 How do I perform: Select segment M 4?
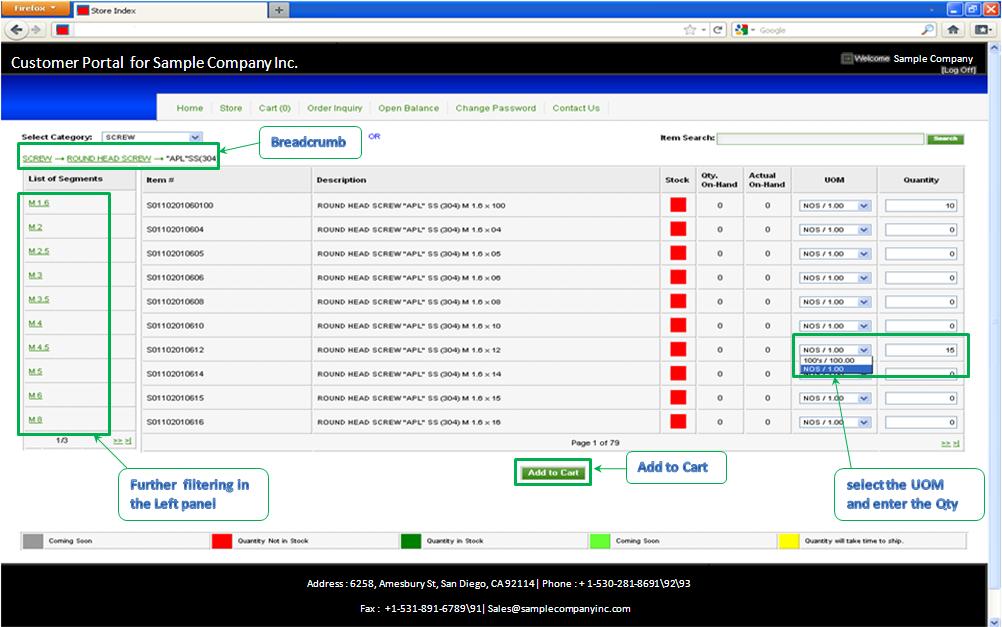(35, 323)
